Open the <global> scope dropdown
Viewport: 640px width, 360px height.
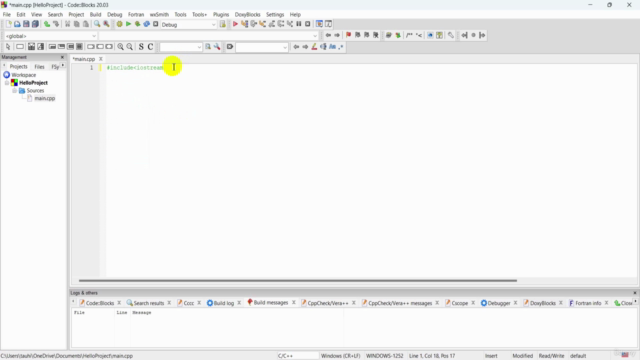[51, 36]
